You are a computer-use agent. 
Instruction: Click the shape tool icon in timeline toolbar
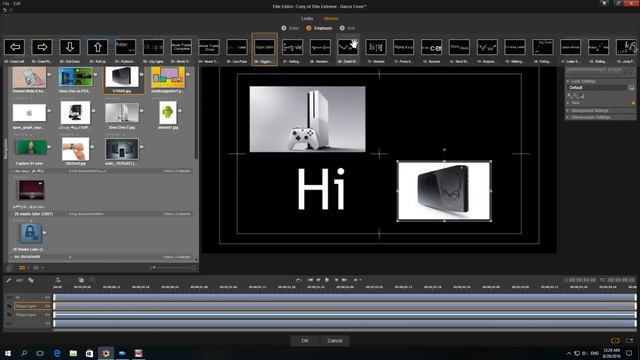(x=31, y=280)
